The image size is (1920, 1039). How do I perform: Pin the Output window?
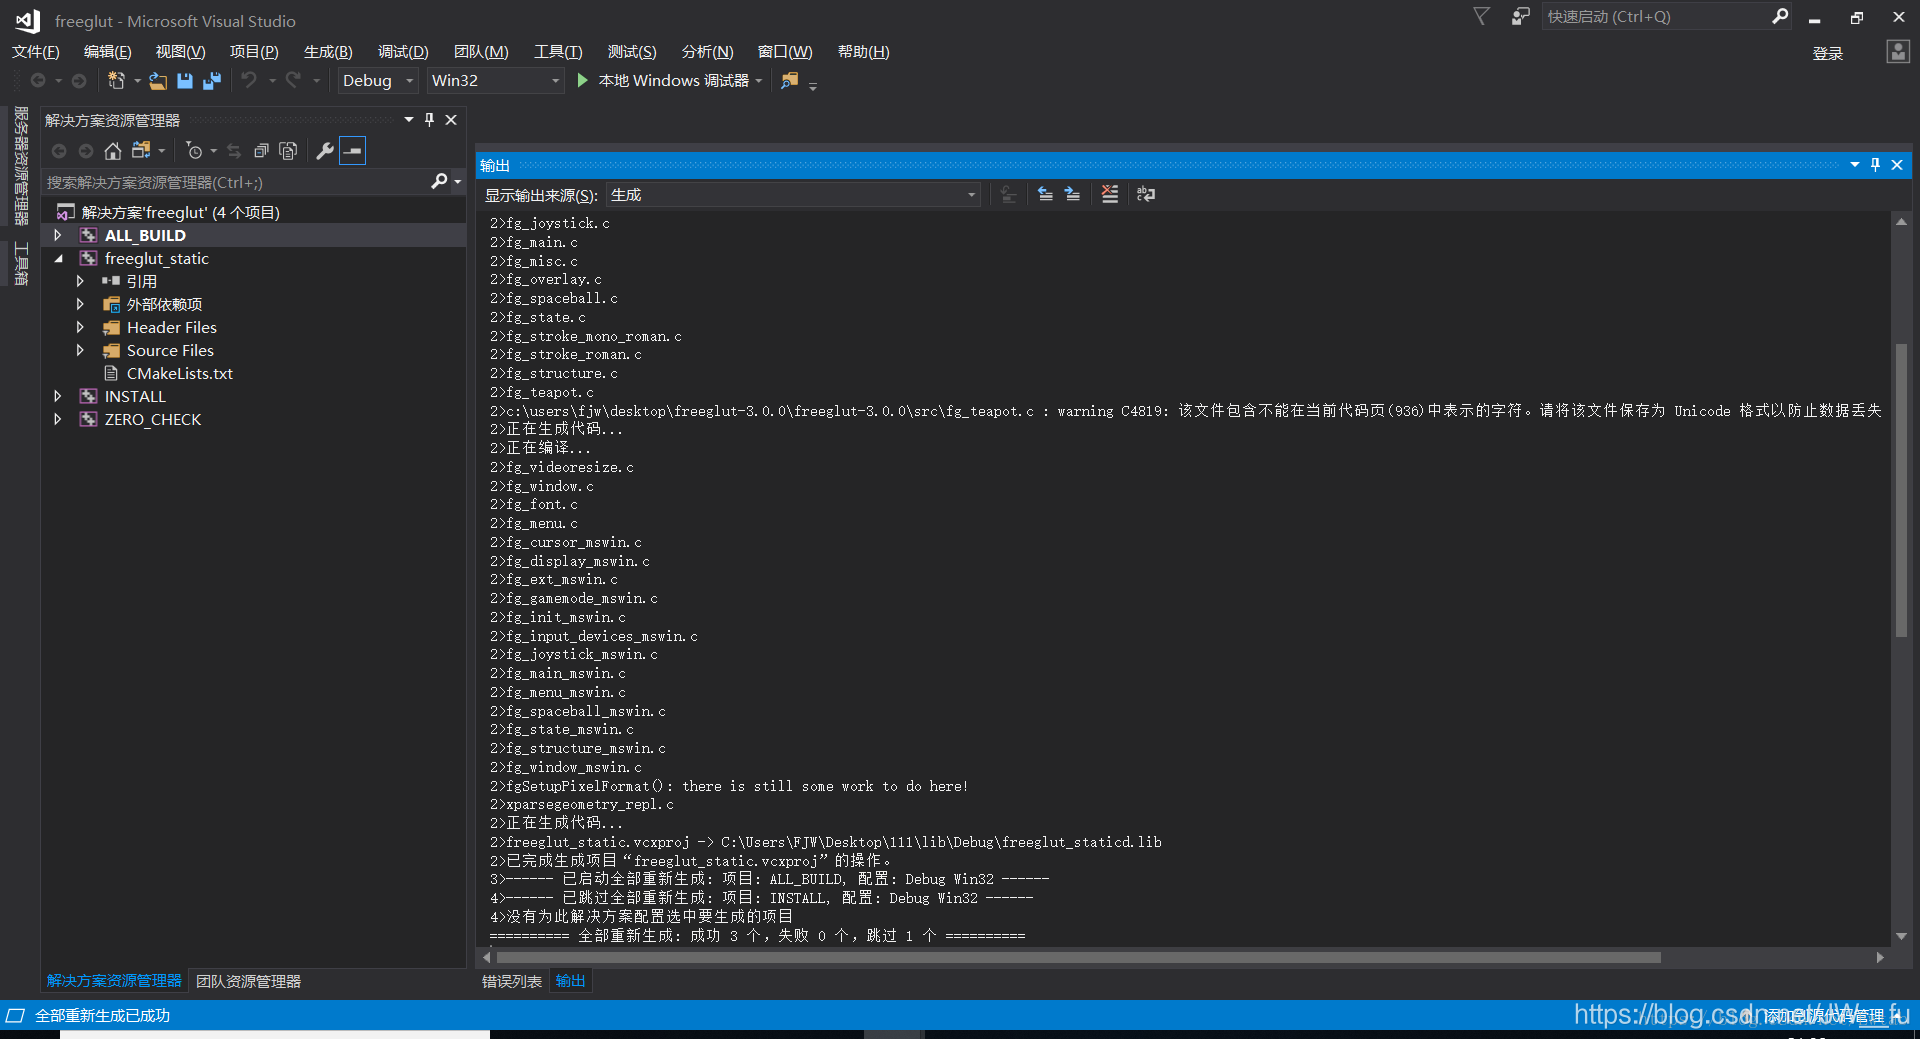(1875, 165)
